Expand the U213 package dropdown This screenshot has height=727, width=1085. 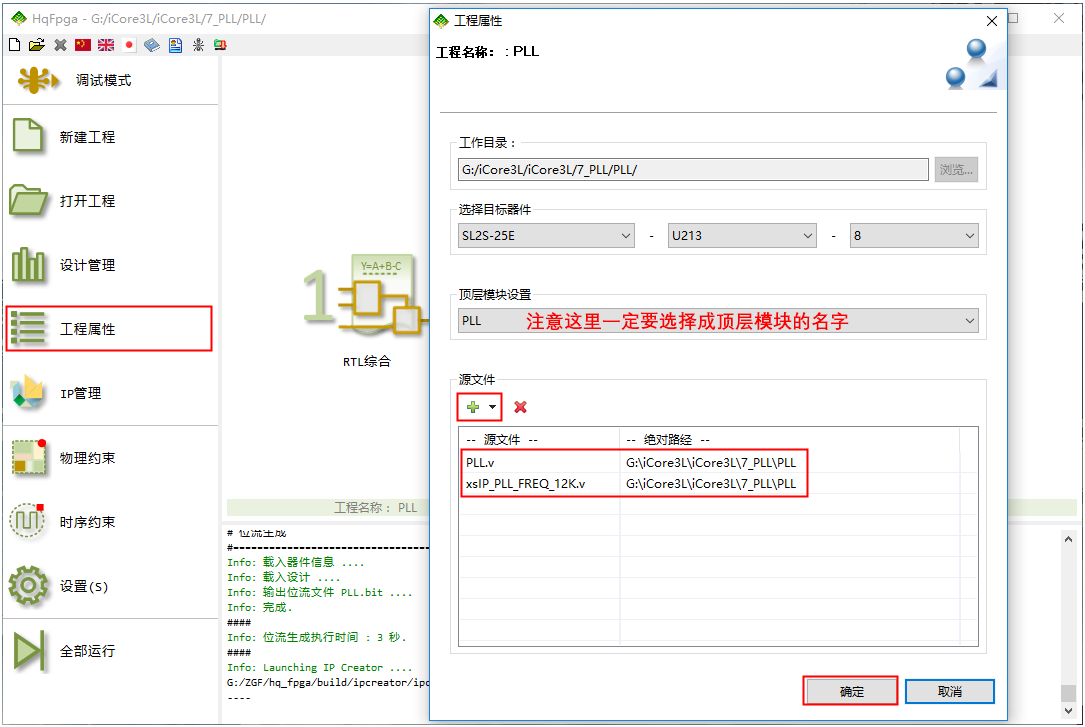click(742, 236)
